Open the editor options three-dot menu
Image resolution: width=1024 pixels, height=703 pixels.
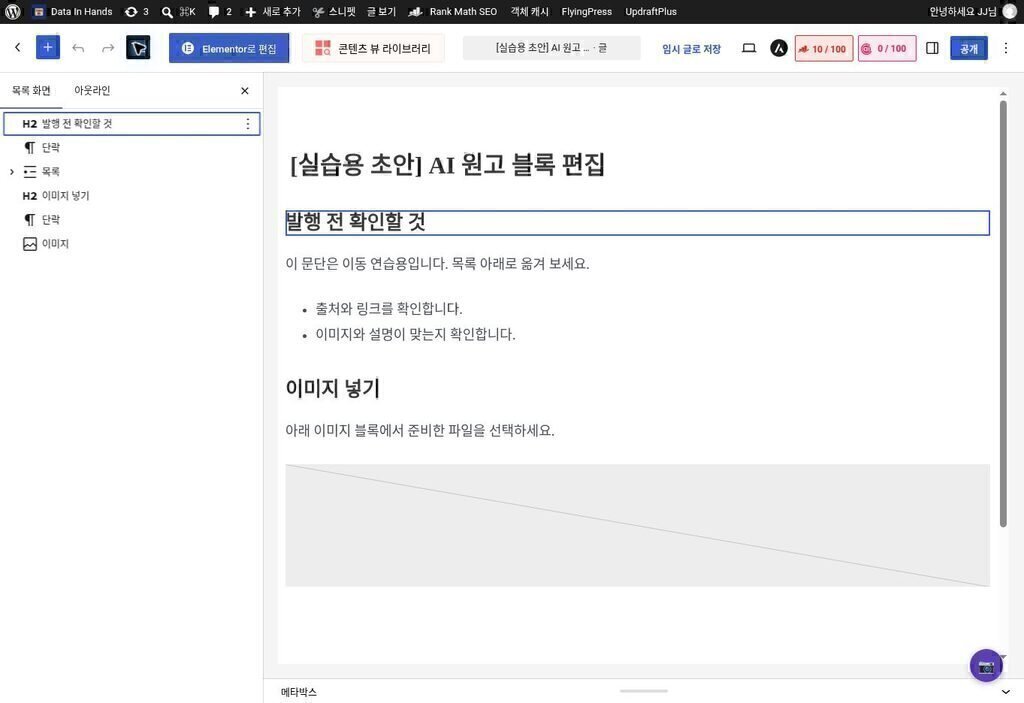tap(1006, 48)
